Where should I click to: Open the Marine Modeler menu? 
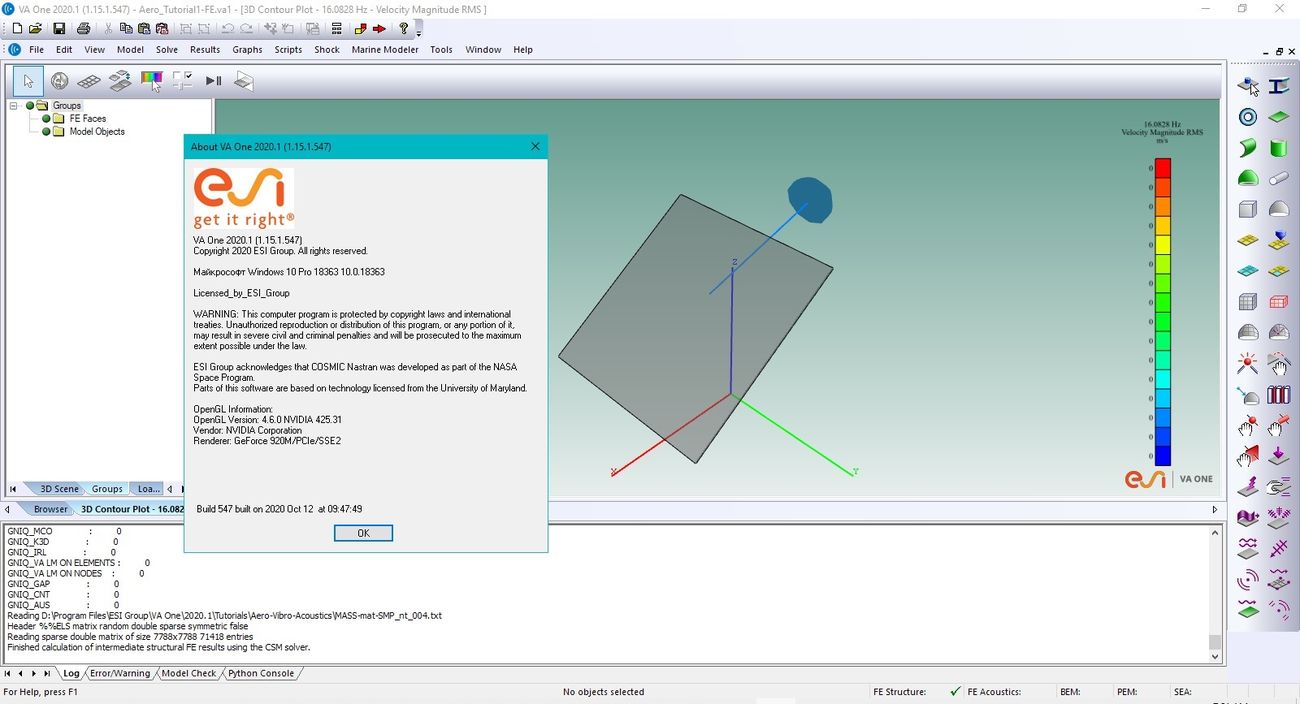coord(385,49)
